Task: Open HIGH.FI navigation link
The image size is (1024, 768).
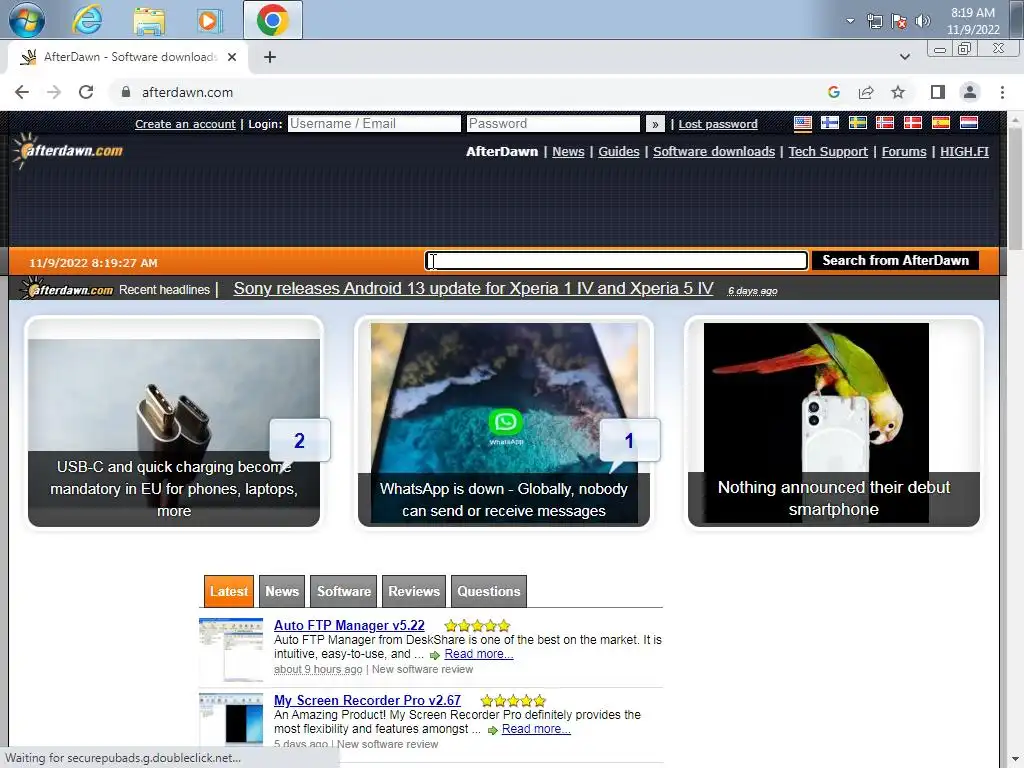Action: coord(964,152)
